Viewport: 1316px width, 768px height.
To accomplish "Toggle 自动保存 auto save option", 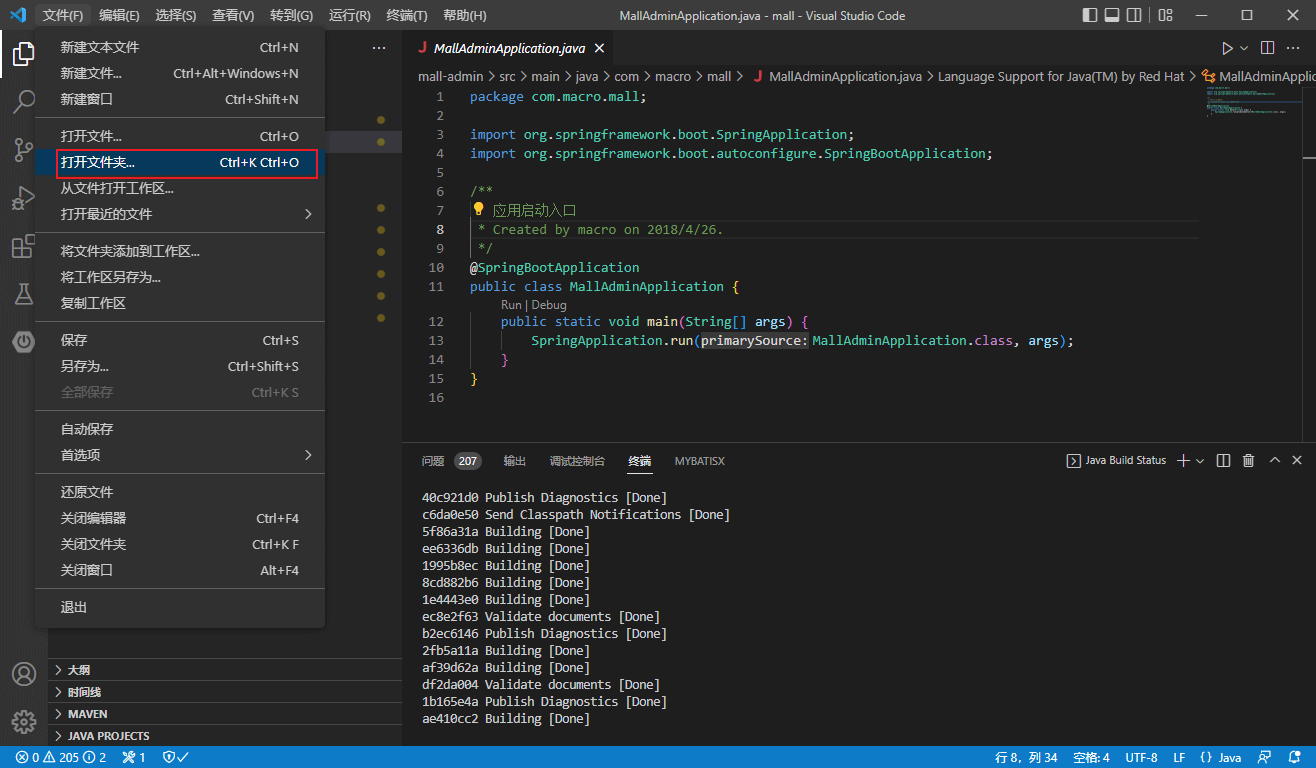I will coord(180,429).
